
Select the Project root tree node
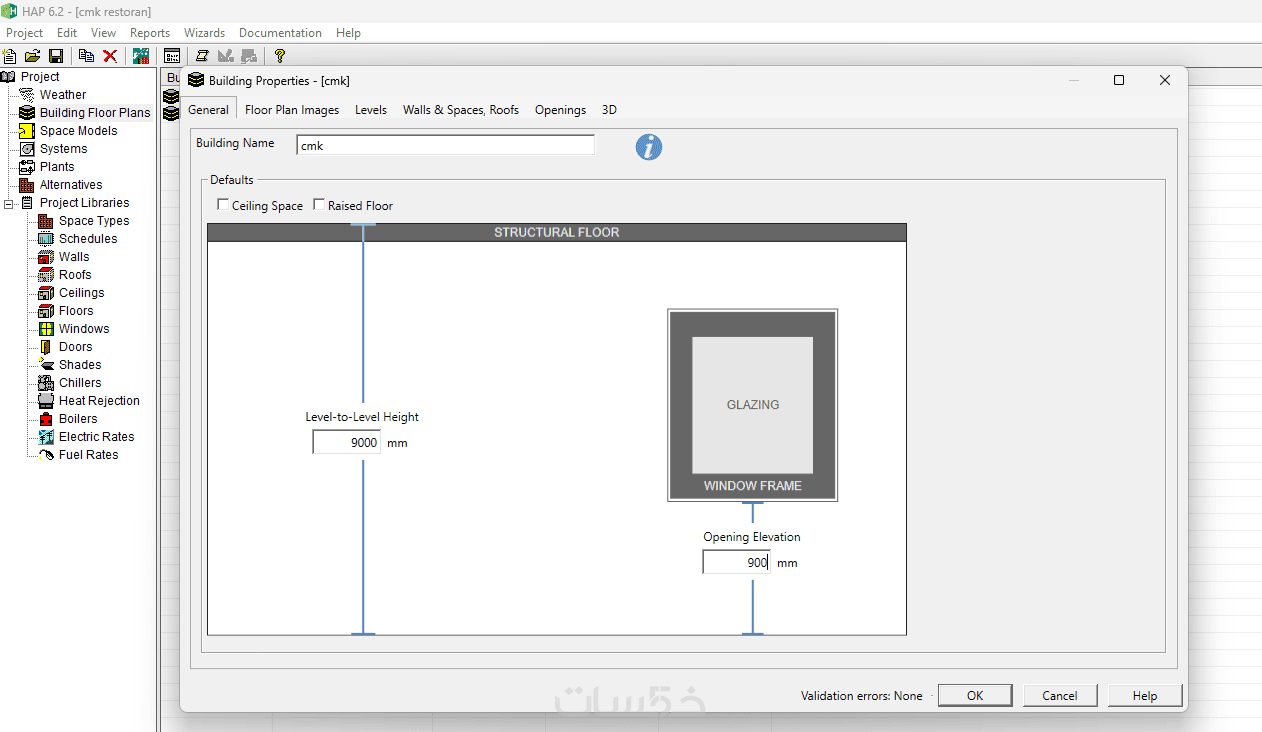click(40, 77)
